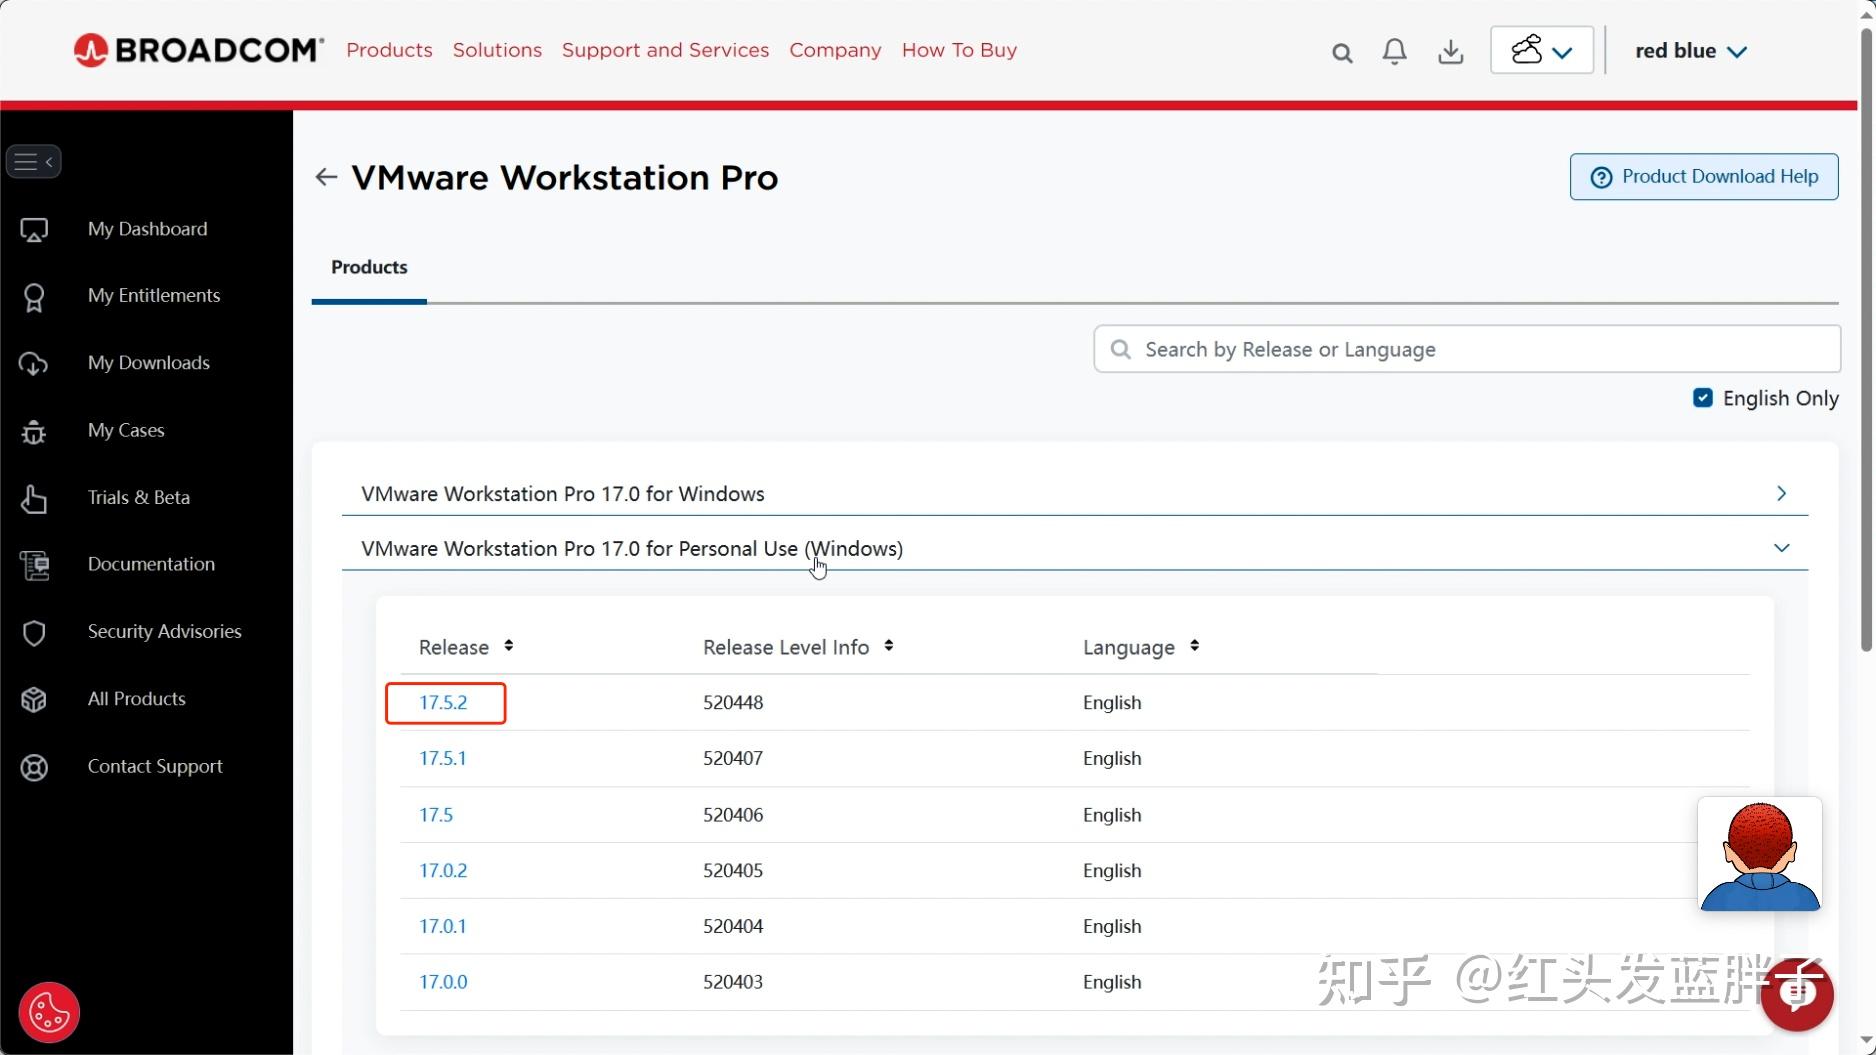Screen dimensions: 1876x1055
Task: Open the downloads icon in the header
Action: 1450,51
